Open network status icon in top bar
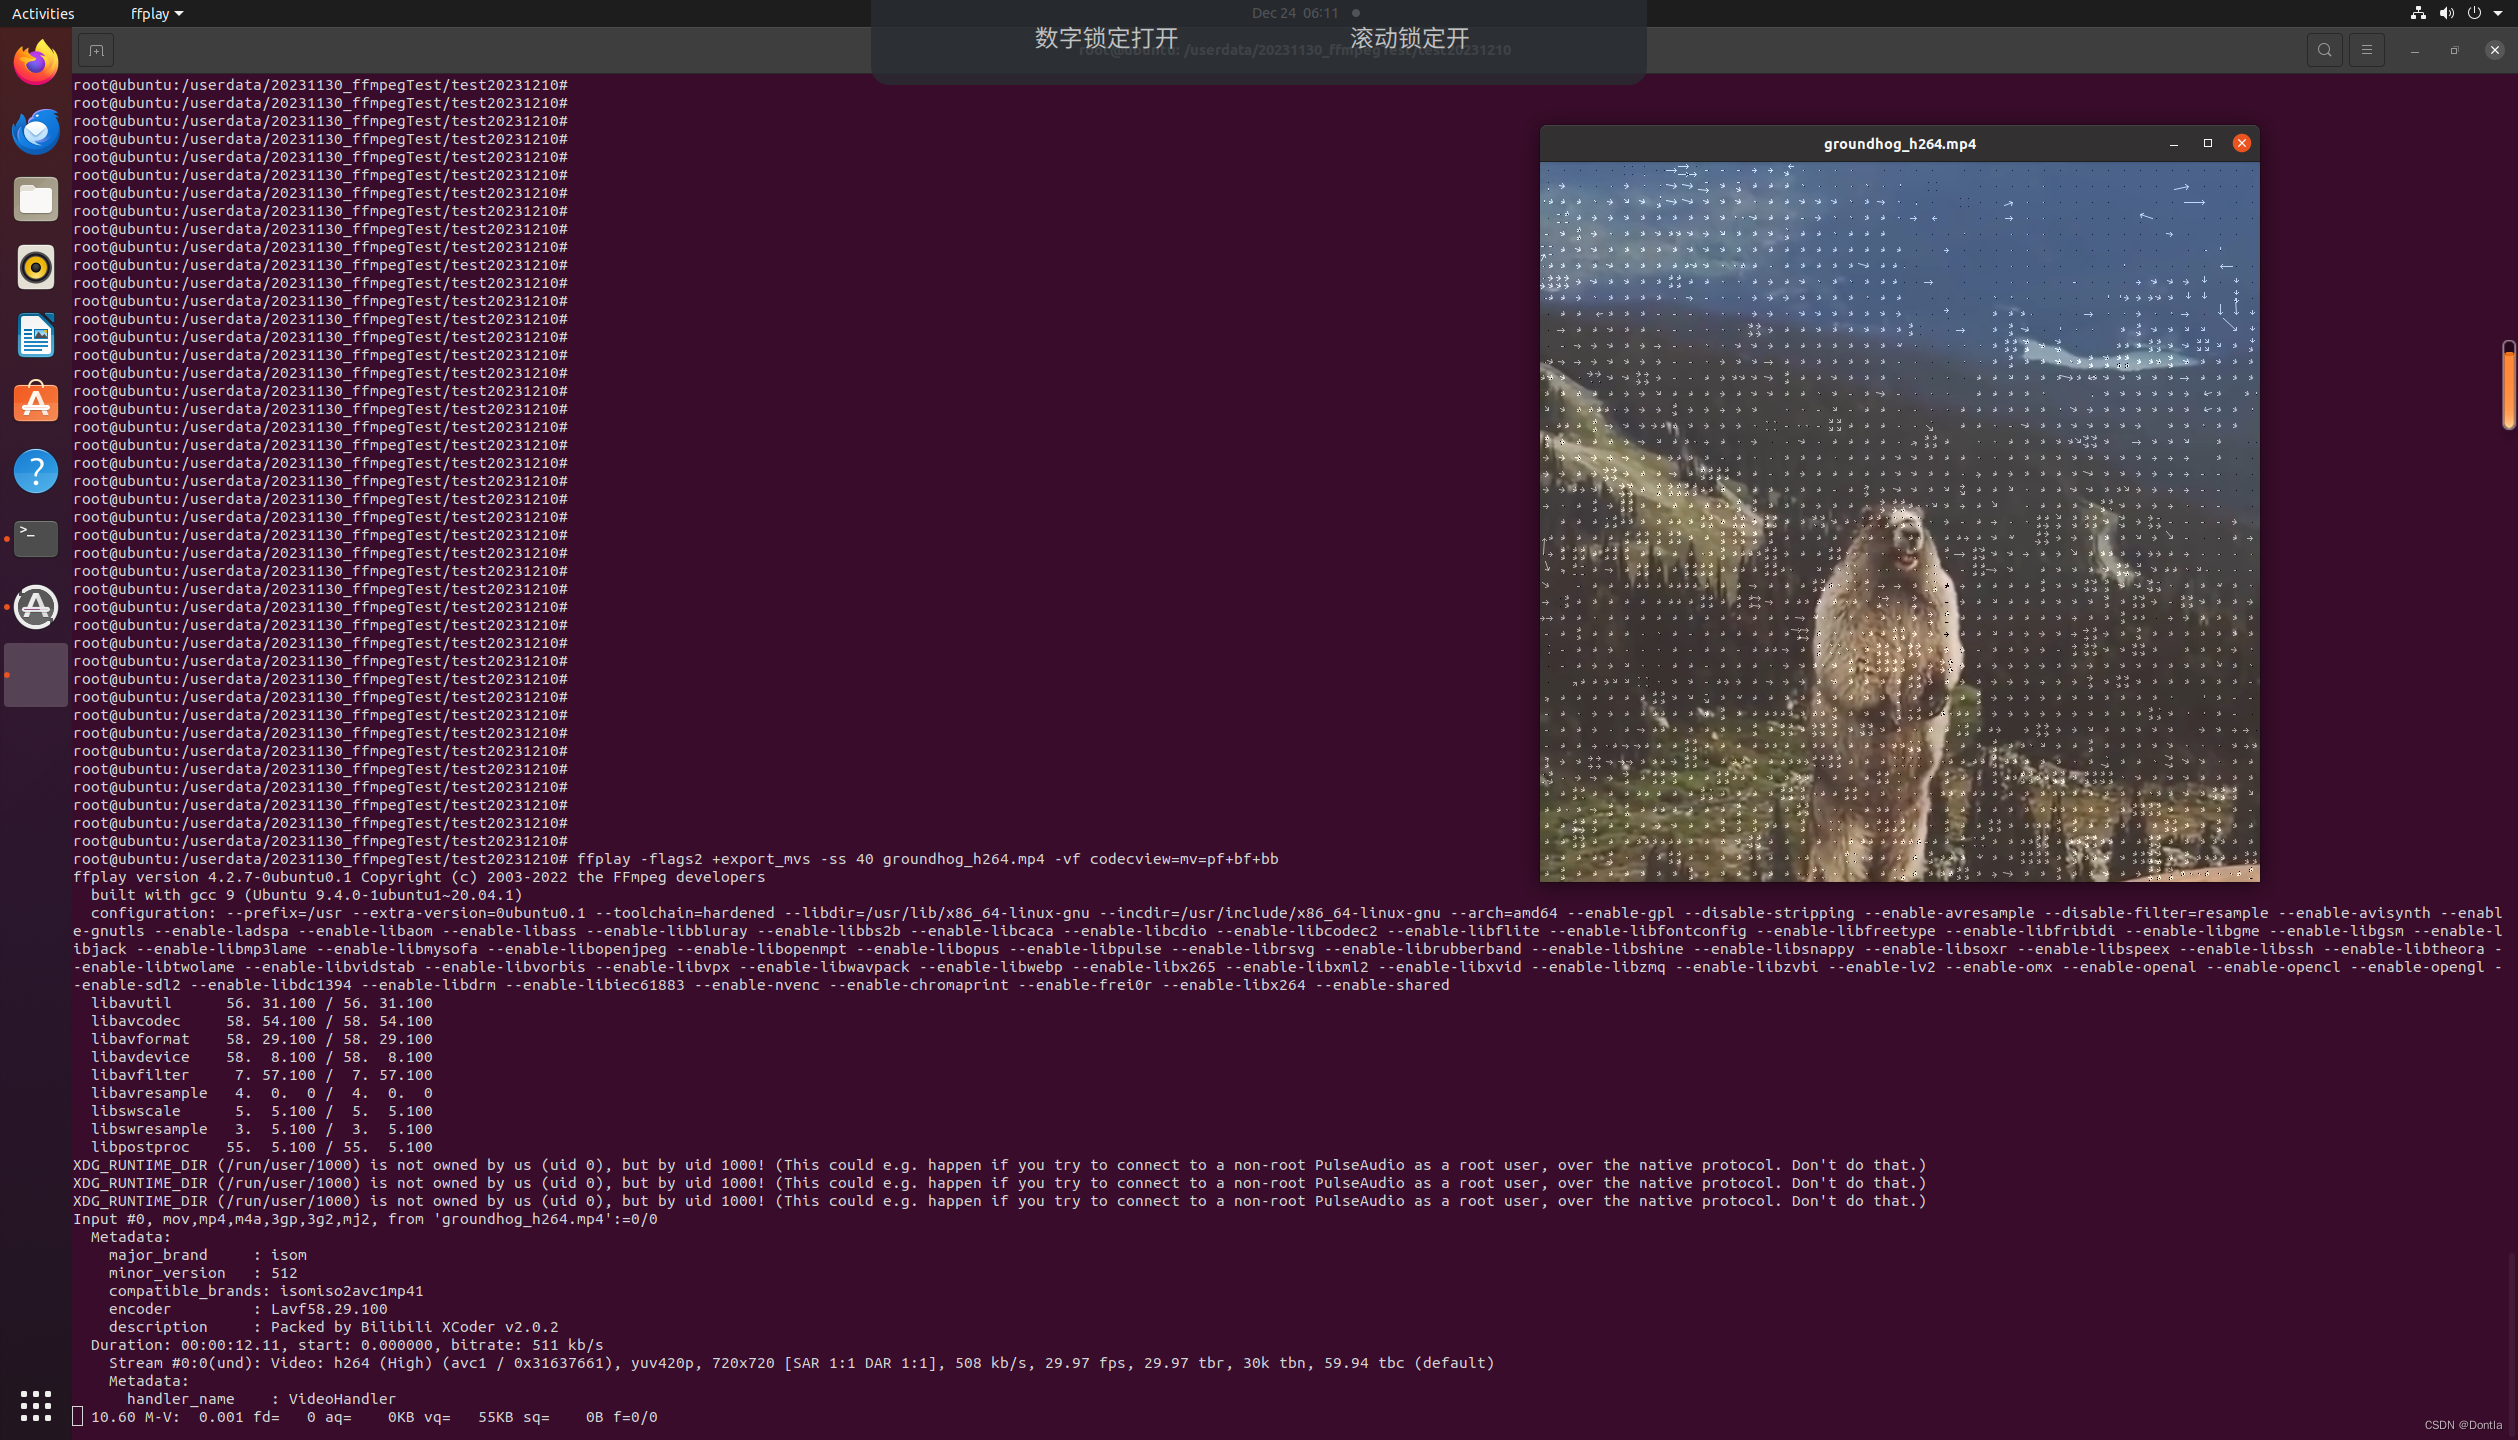Screen dimensions: 2518x1440 (2418, 13)
